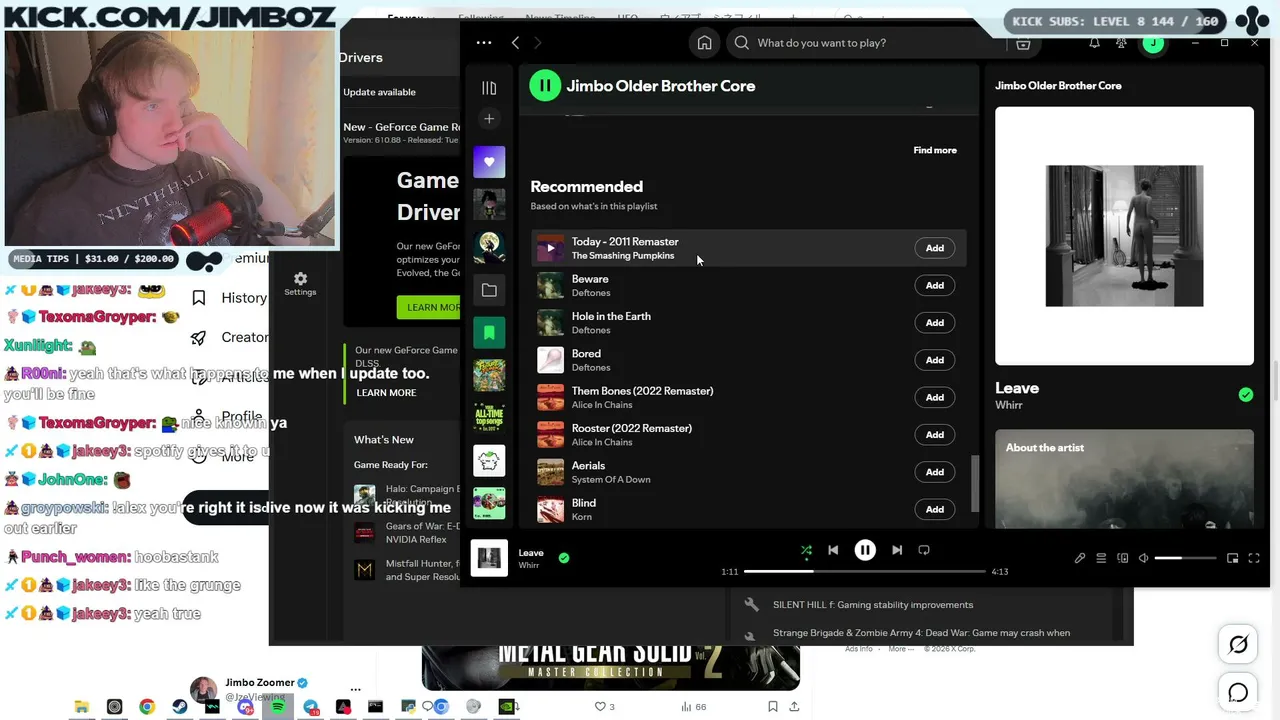Pause playback in the player bar
The height and width of the screenshot is (720, 1280).
click(865, 550)
